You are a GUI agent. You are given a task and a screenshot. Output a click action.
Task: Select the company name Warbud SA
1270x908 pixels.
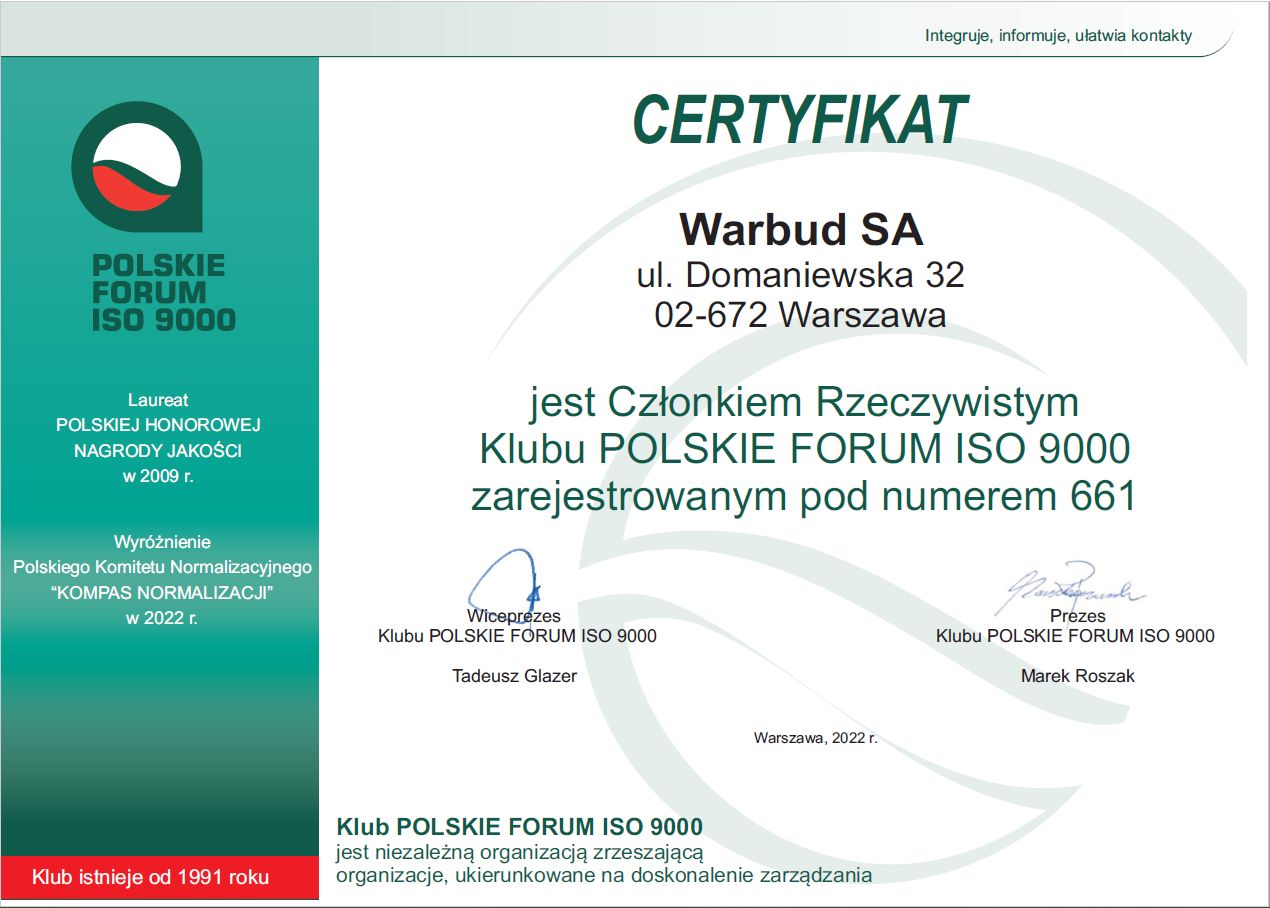pyautogui.click(x=801, y=229)
